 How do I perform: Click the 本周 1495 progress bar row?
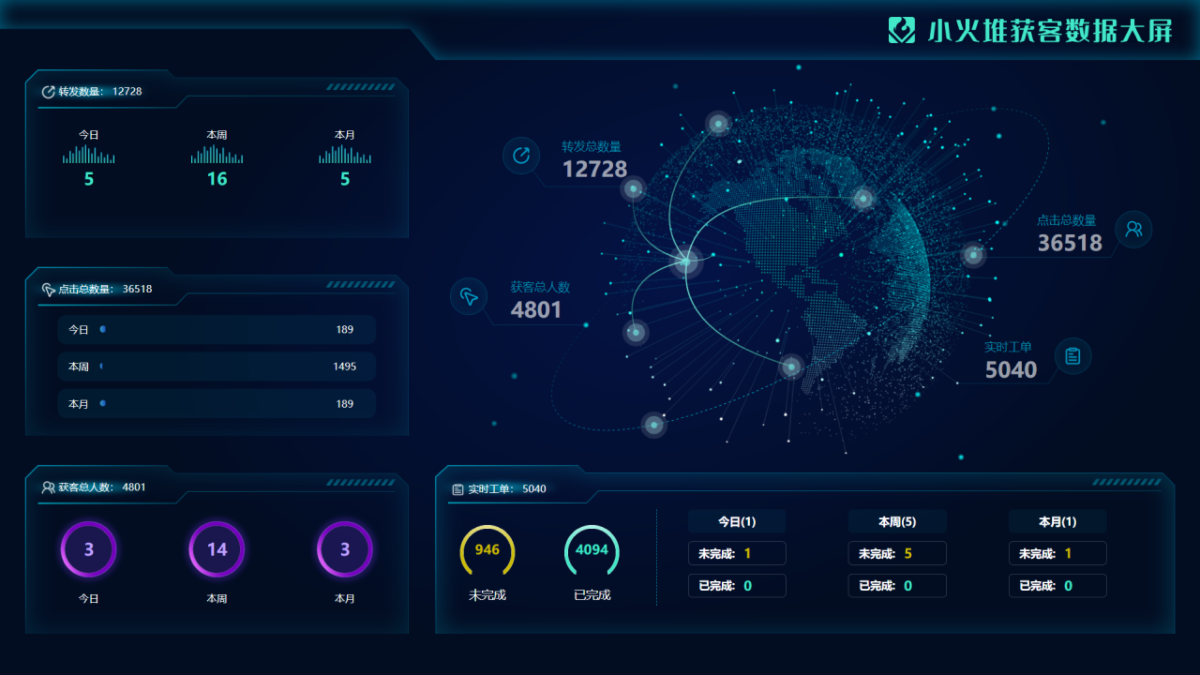(x=216, y=366)
